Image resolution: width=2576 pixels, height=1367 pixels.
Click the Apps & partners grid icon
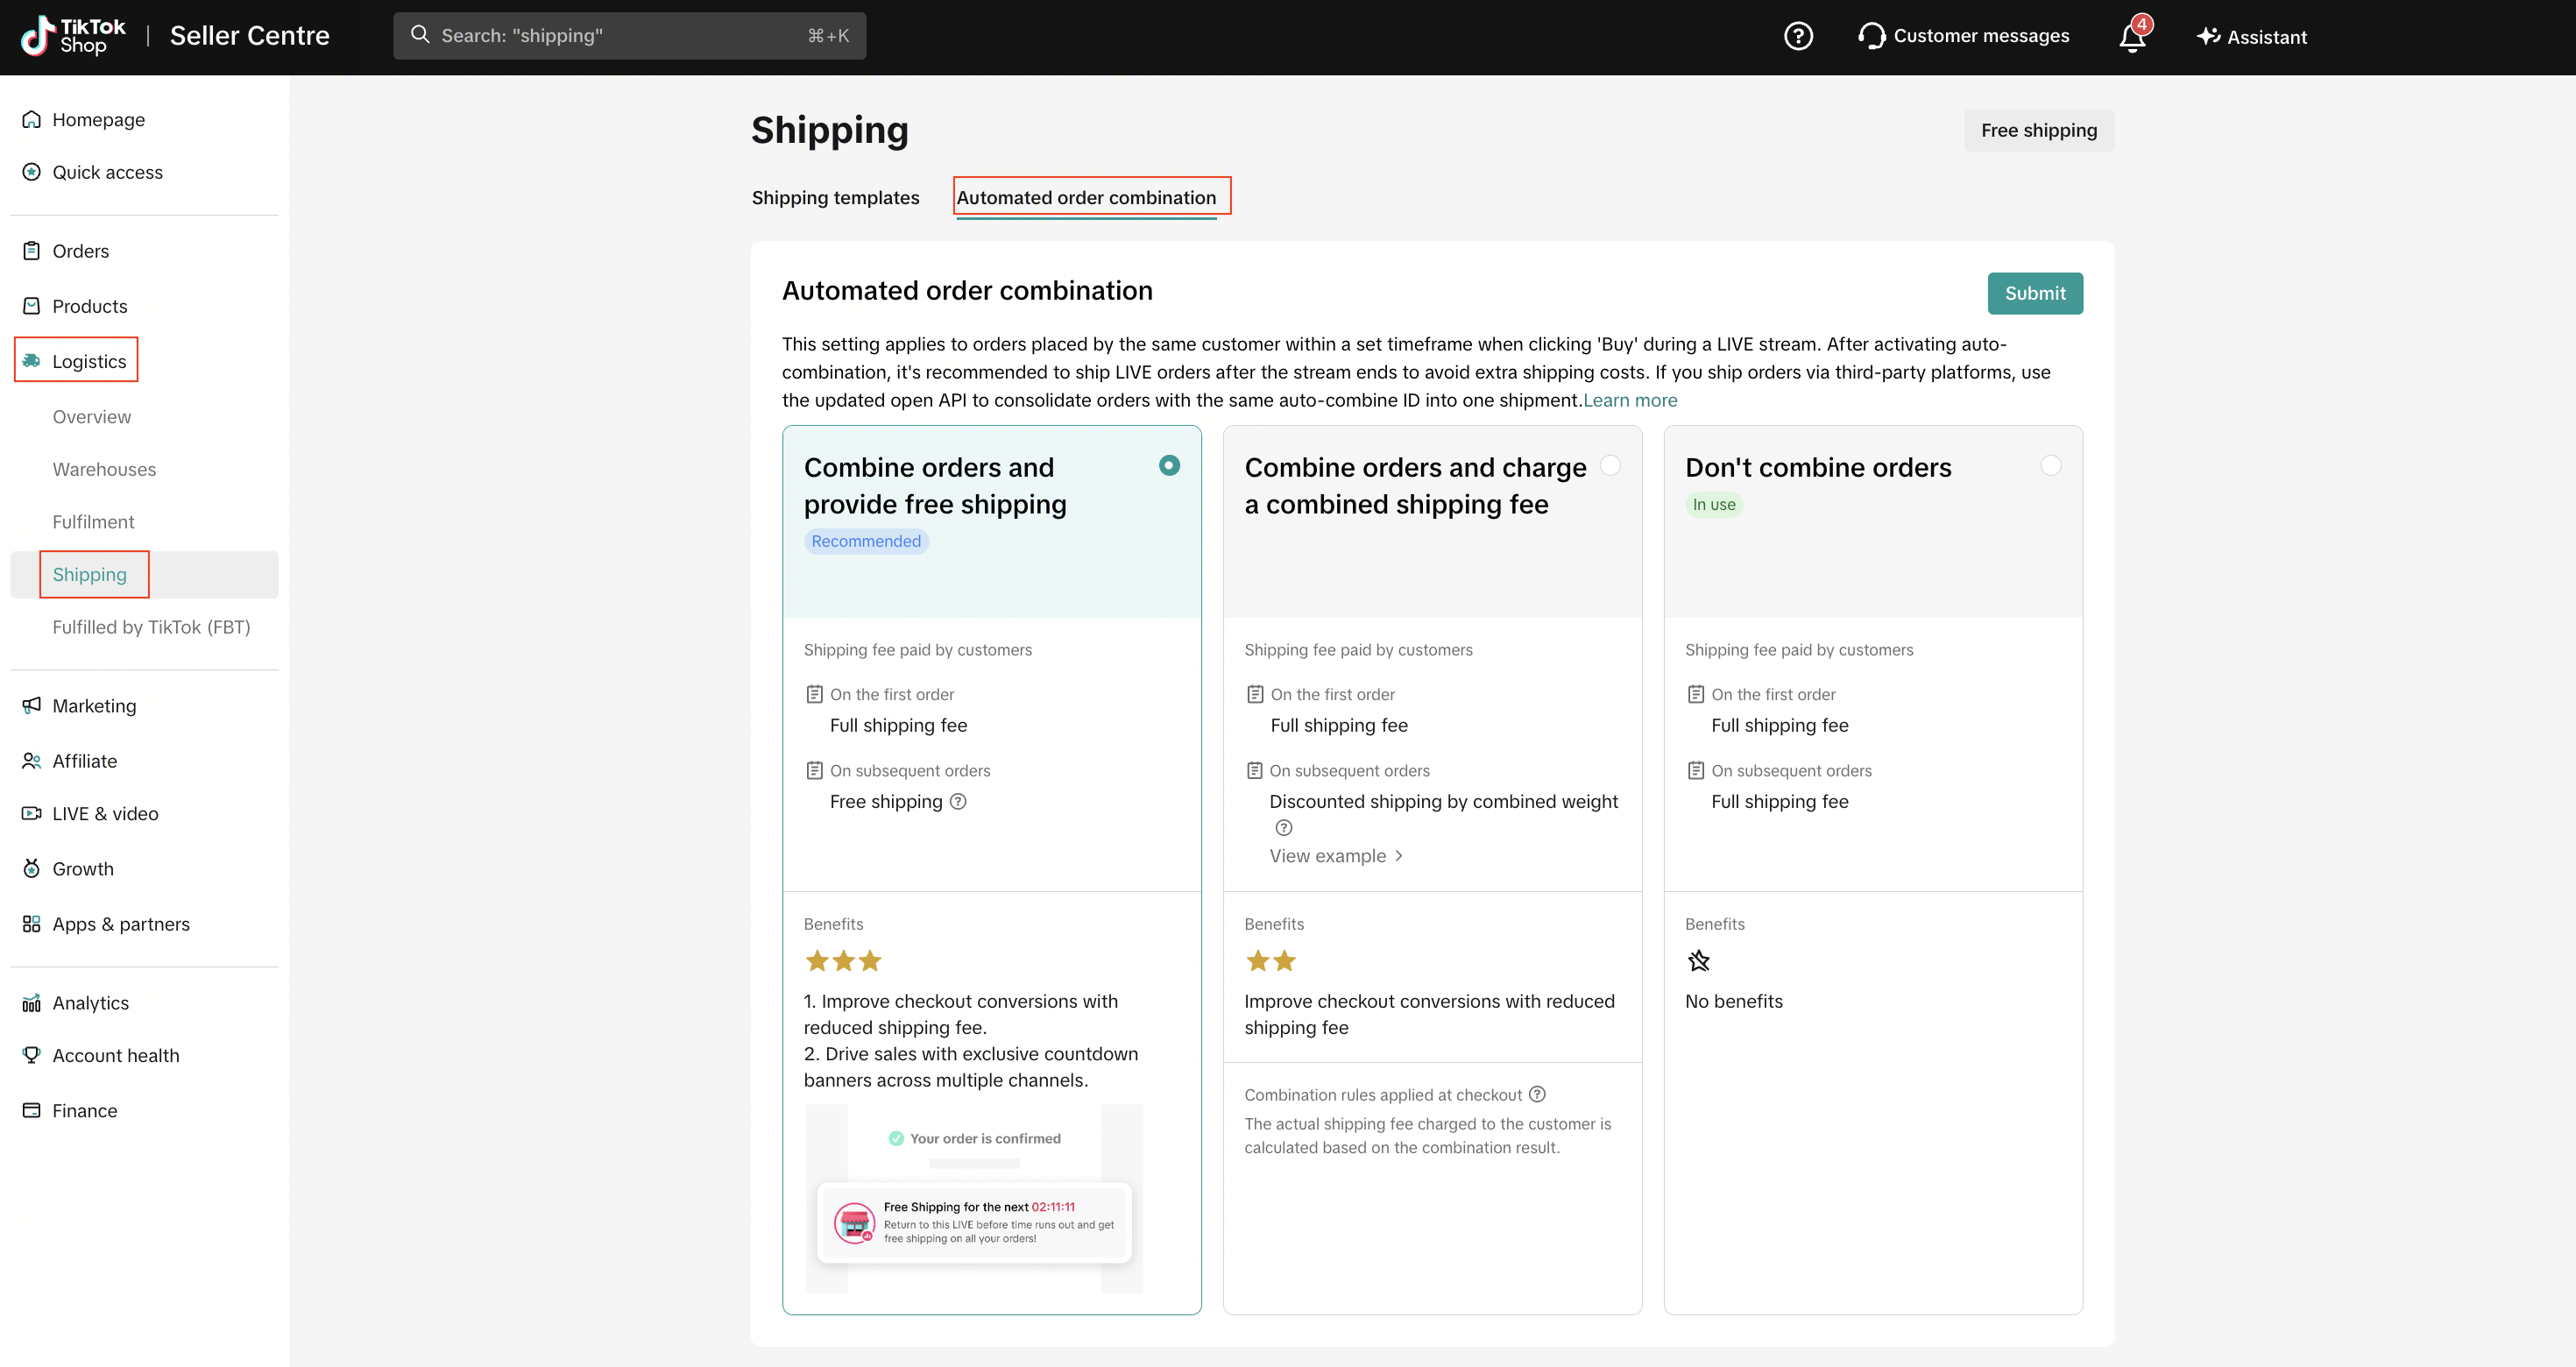pyautogui.click(x=32, y=924)
